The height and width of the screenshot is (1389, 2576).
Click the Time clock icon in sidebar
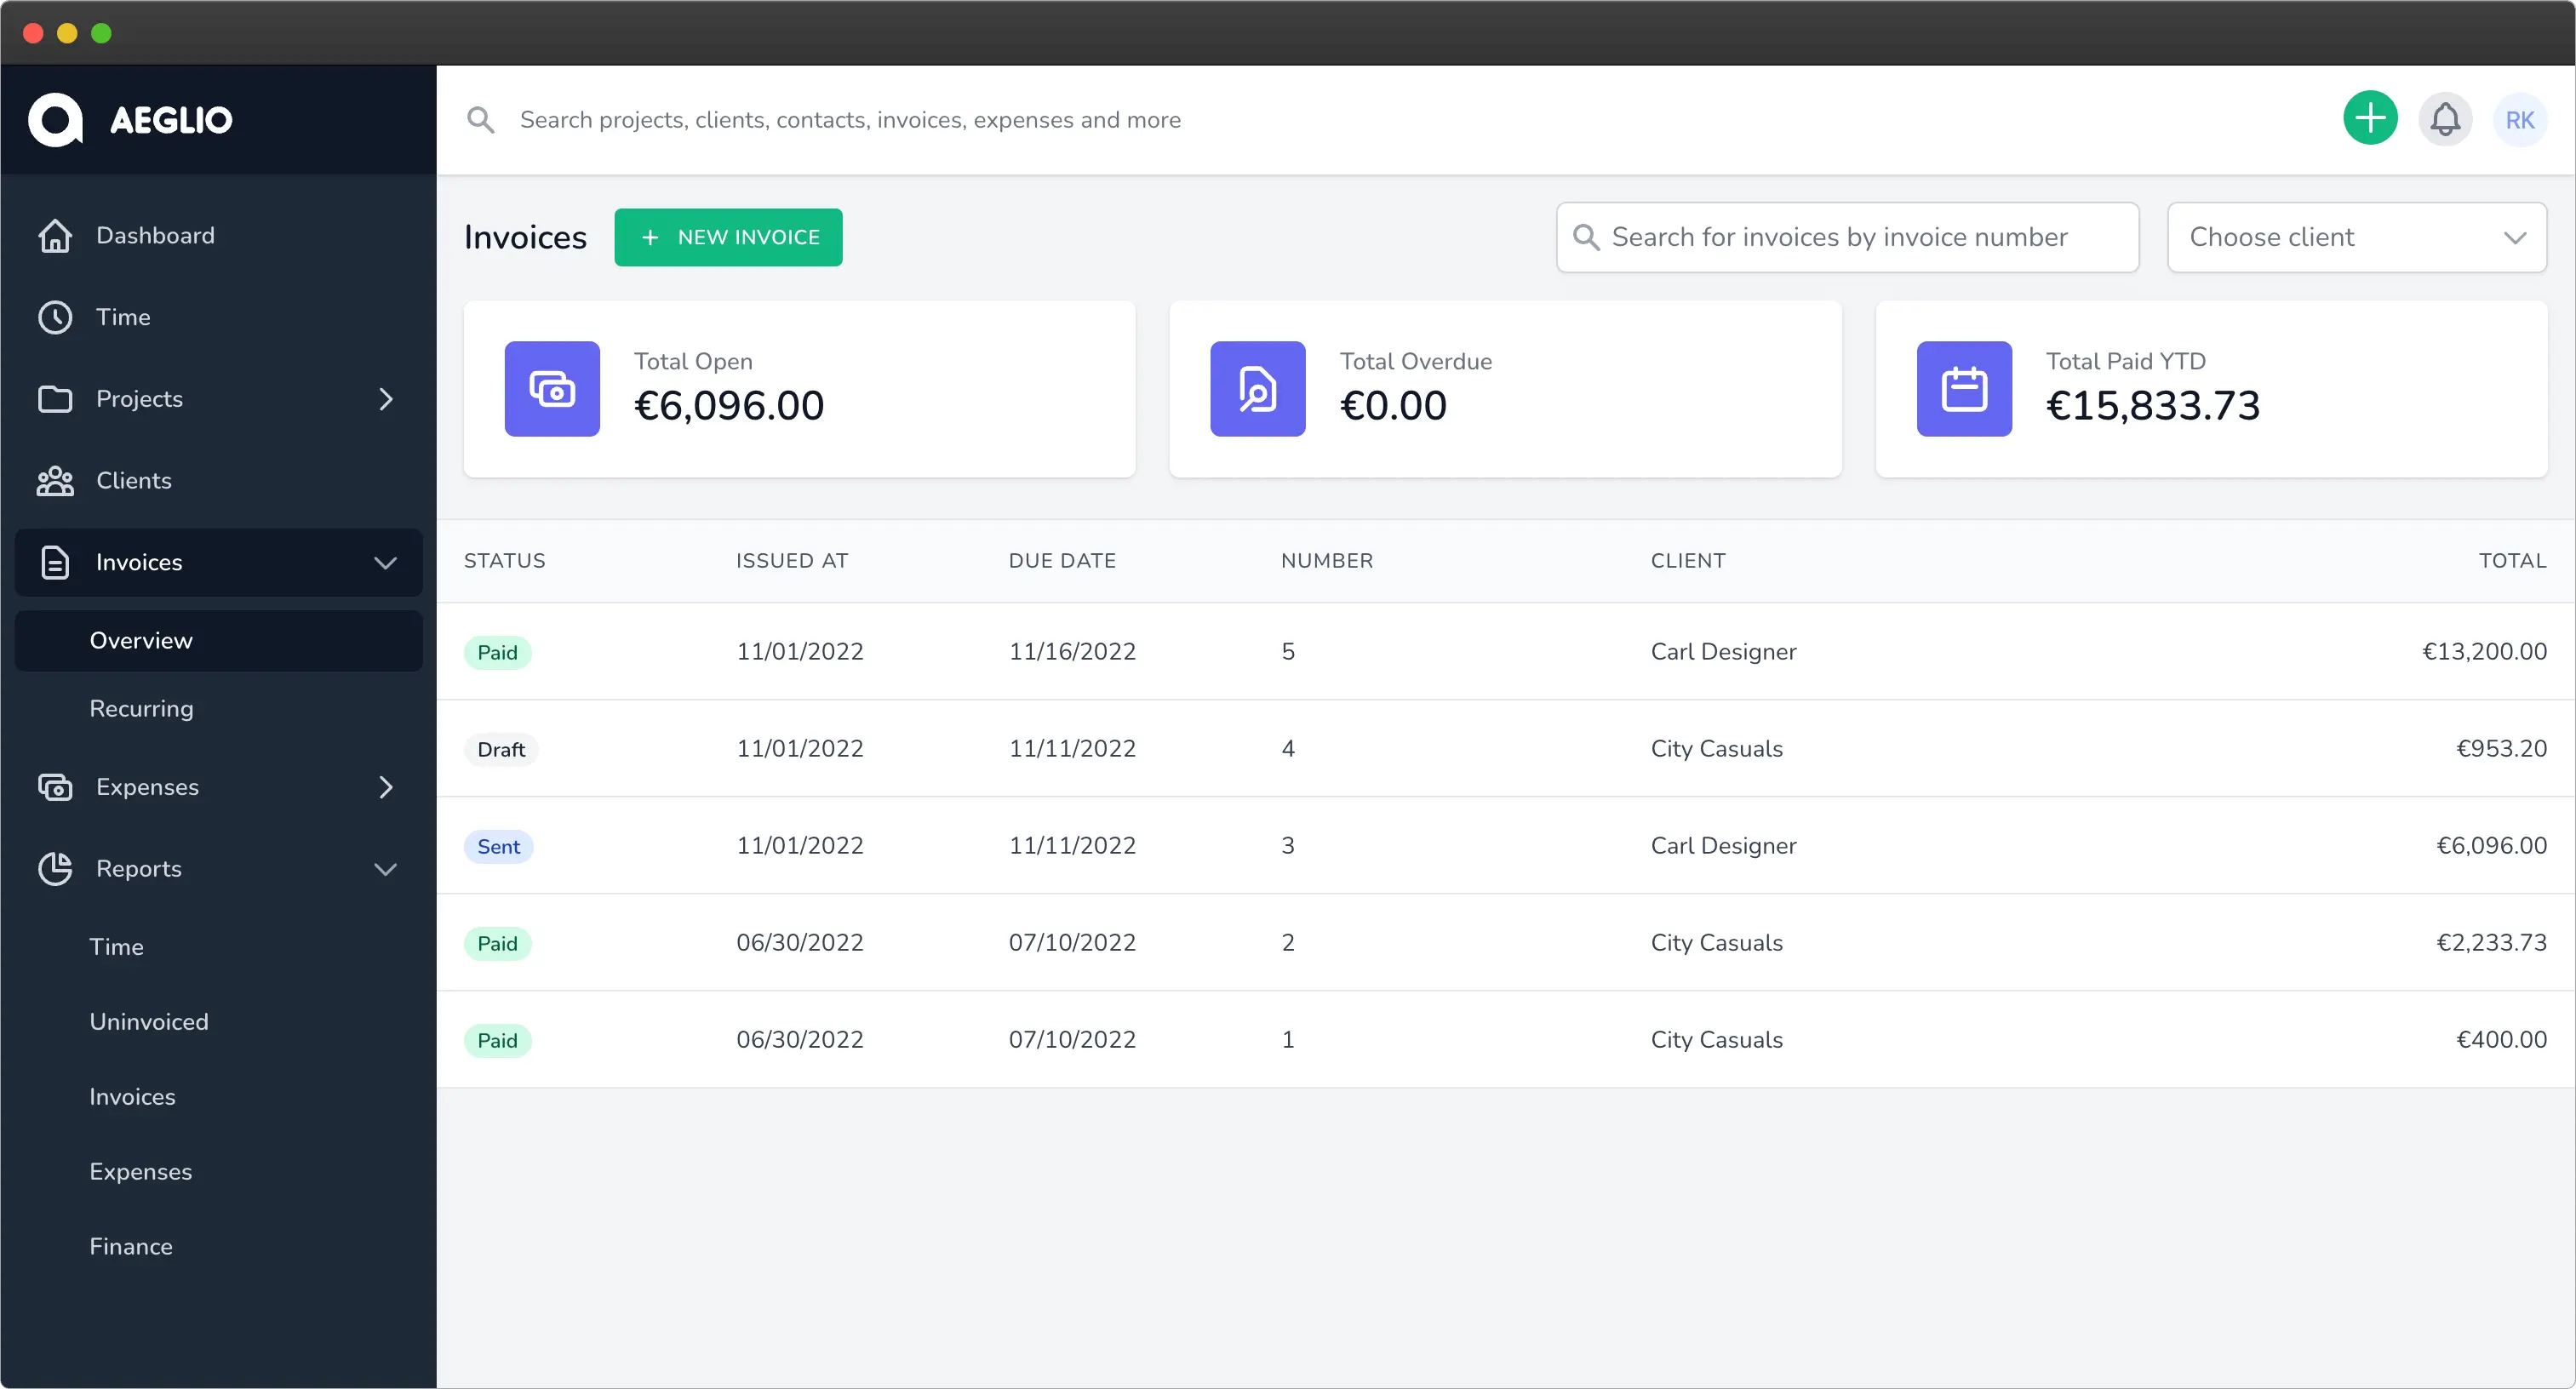(55, 317)
